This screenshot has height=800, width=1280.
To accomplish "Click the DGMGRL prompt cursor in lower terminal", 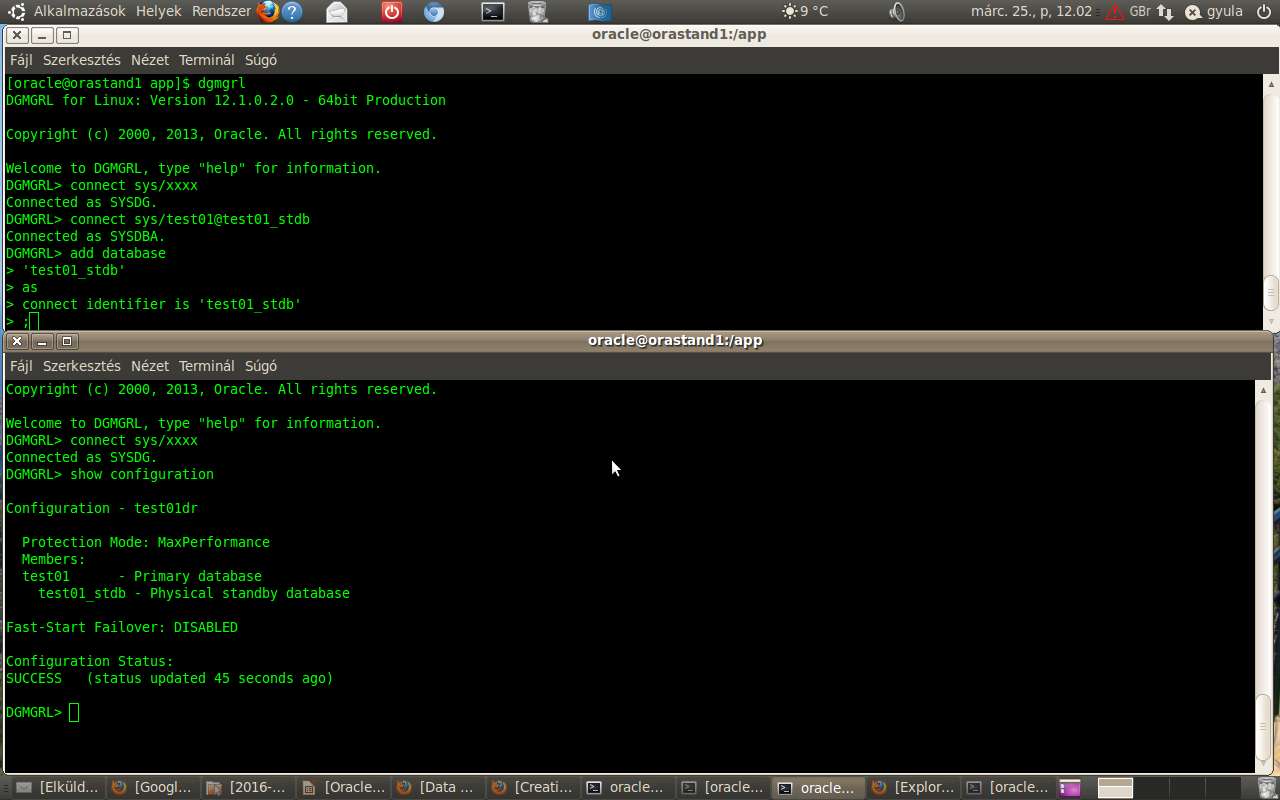I will click(x=74, y=712).
